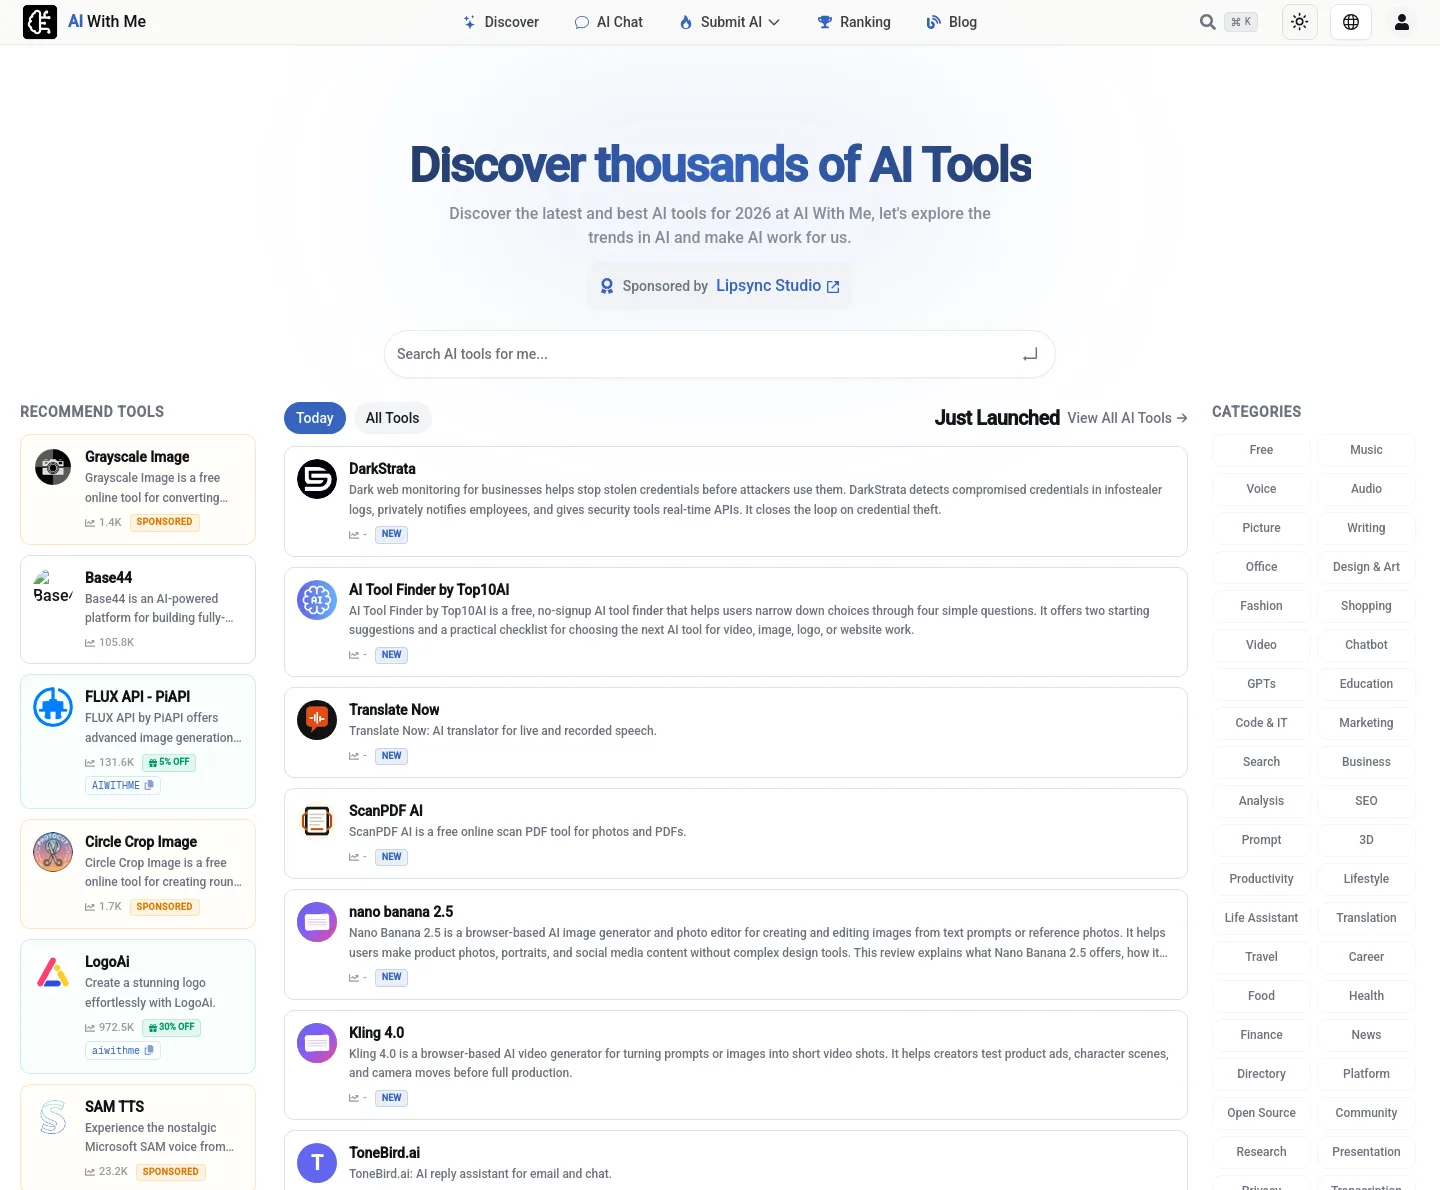Open the AI Chat menu item

point(609,22)
